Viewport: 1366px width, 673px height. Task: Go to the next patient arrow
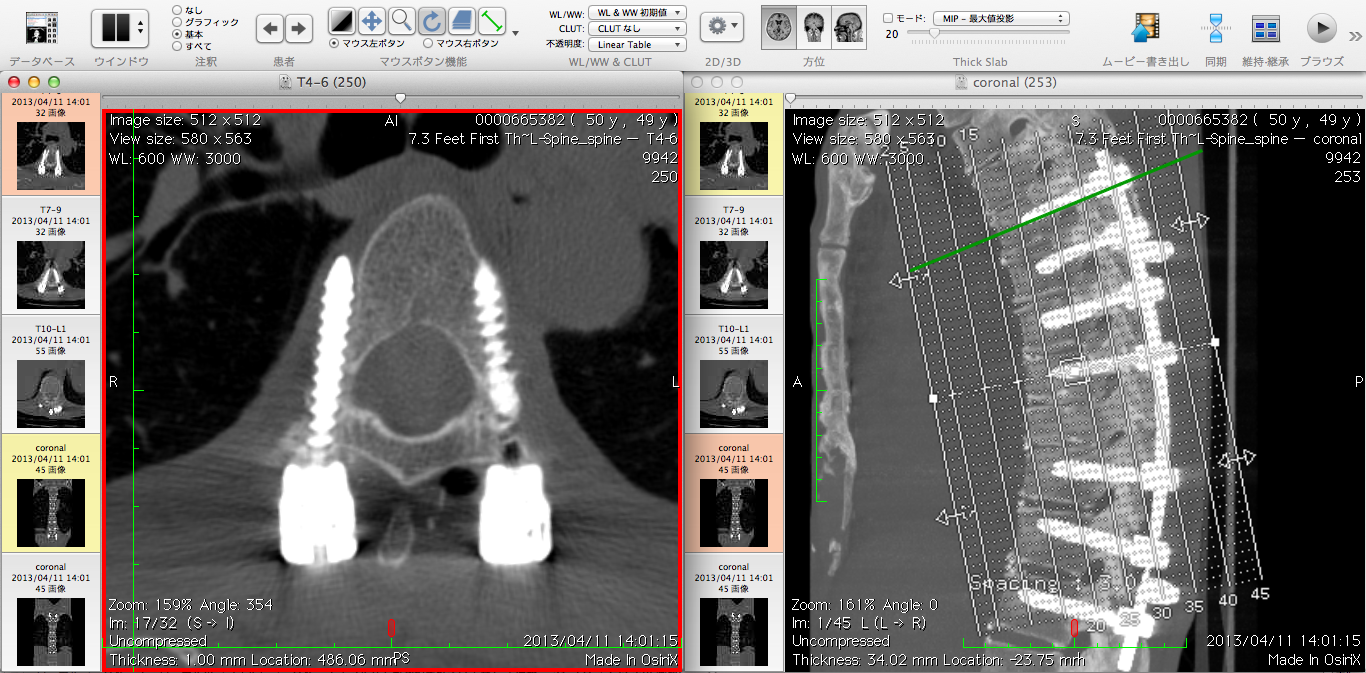[298, 28]
